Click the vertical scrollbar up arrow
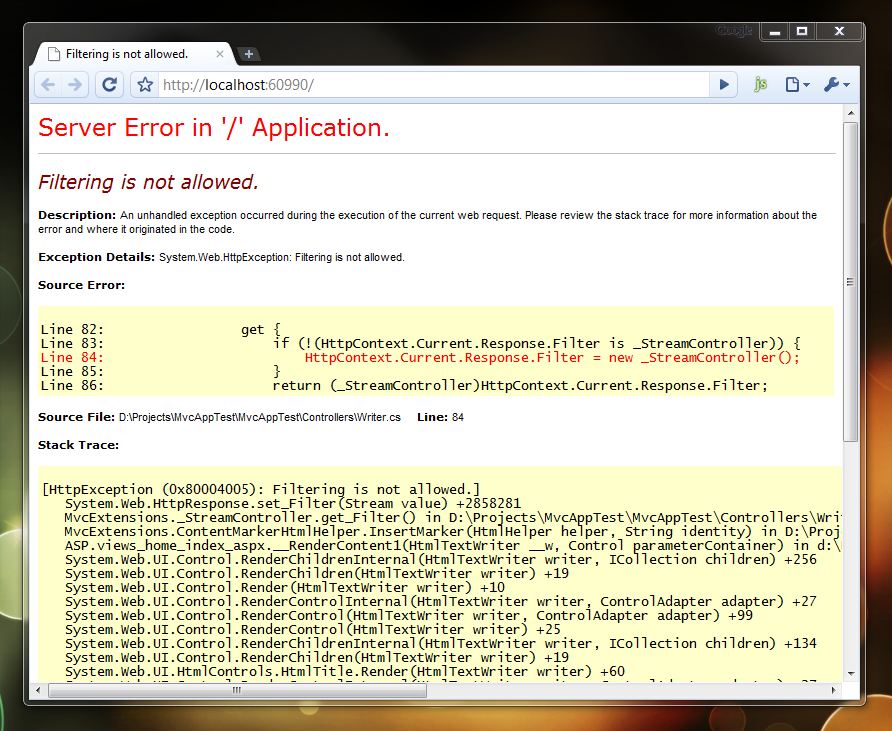892x731 pixels. 850,113
